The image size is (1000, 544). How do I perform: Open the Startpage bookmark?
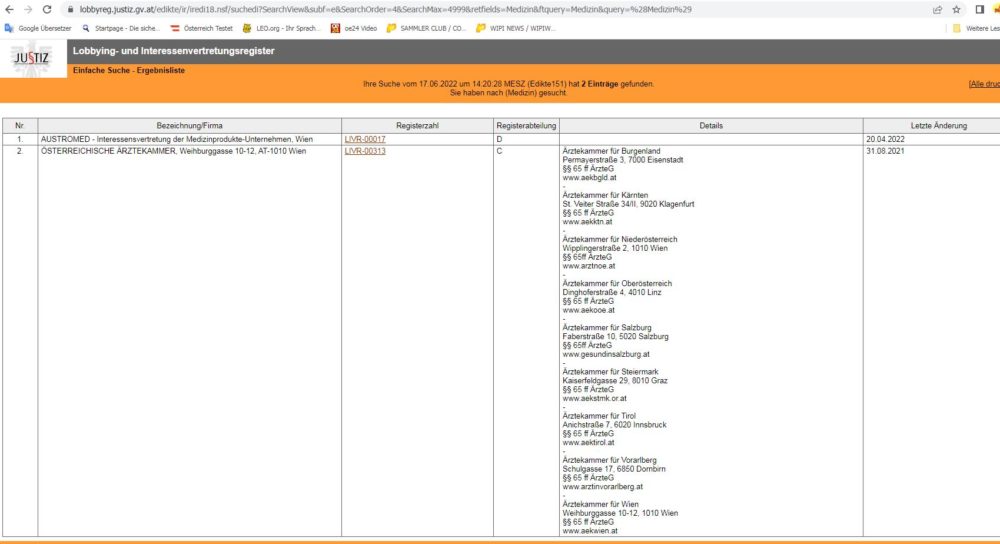(121, 28)
